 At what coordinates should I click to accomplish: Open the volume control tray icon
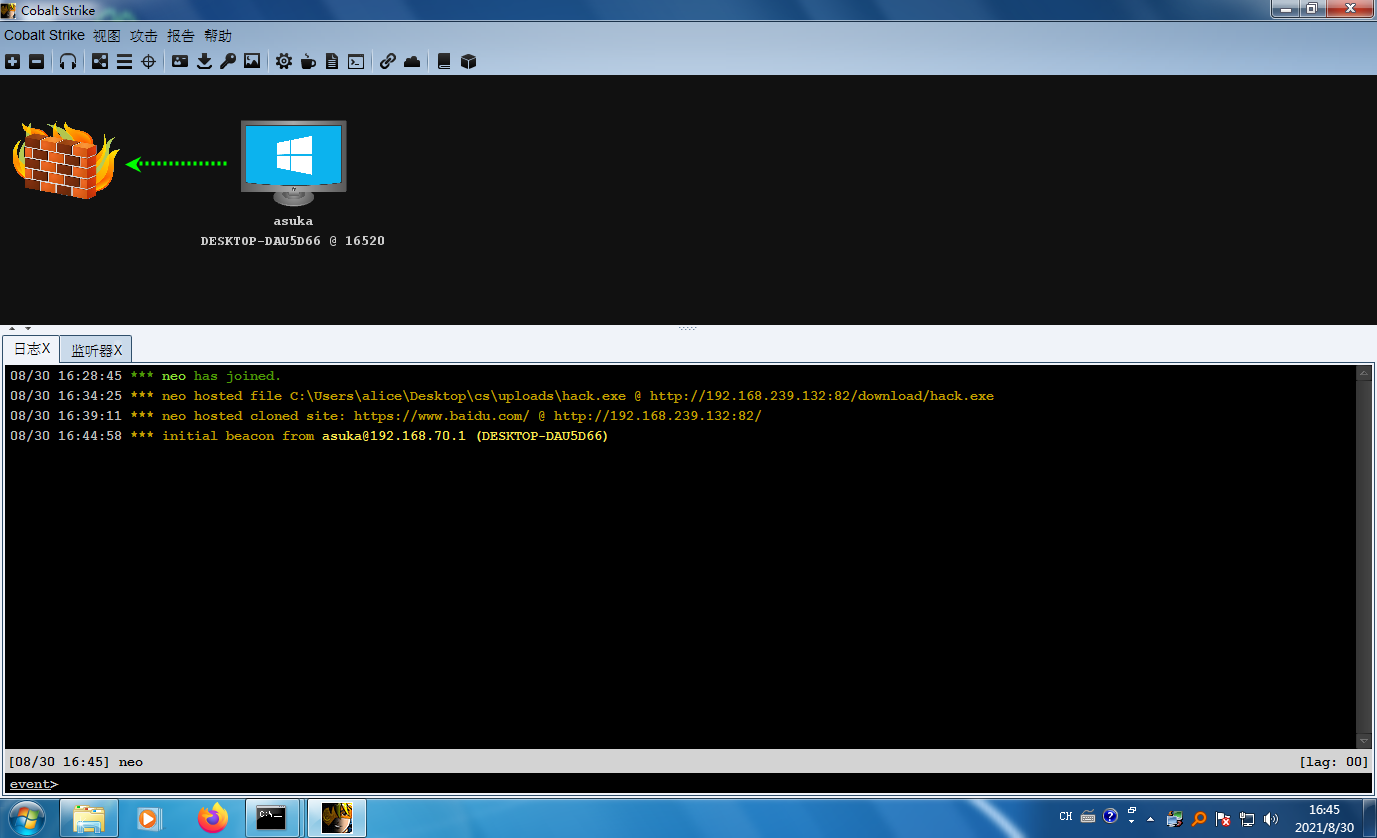coord(1271,818)
